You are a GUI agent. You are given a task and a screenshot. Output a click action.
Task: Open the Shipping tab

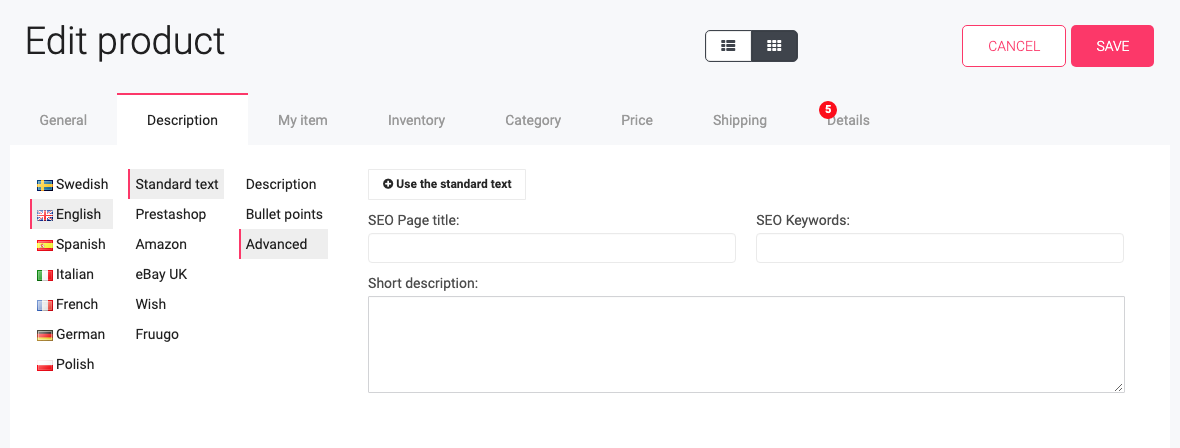pyautogui.click(x=740, y=120)
